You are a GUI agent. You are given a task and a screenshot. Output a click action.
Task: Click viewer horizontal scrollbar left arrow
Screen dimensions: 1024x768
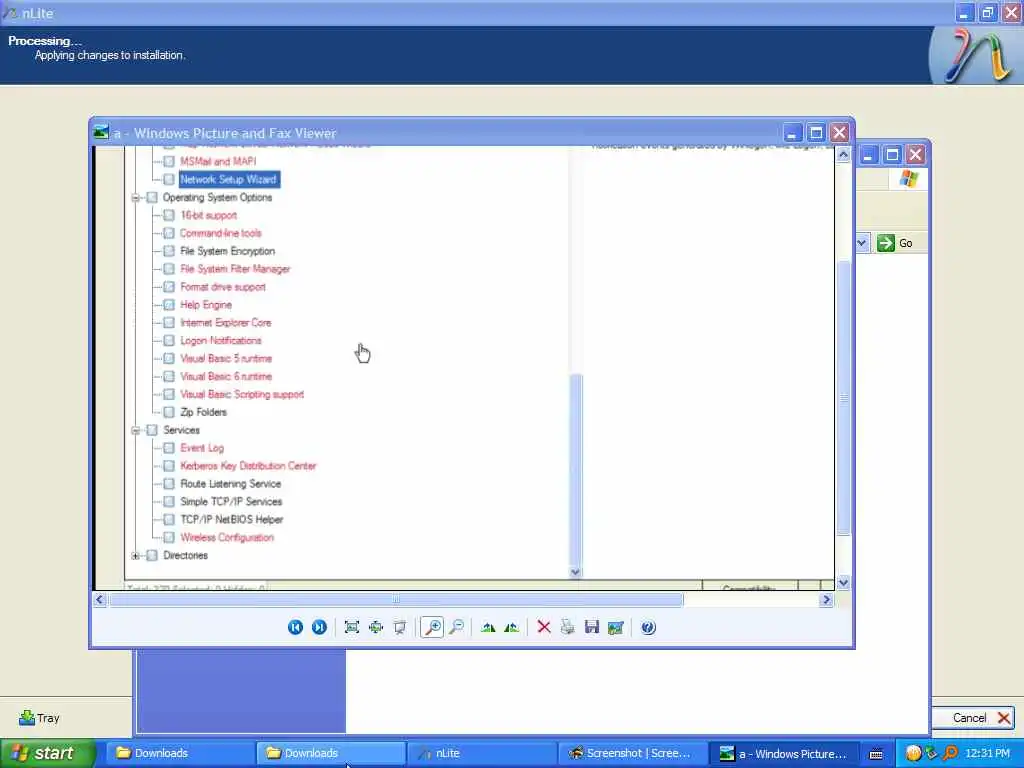[99, 600]
